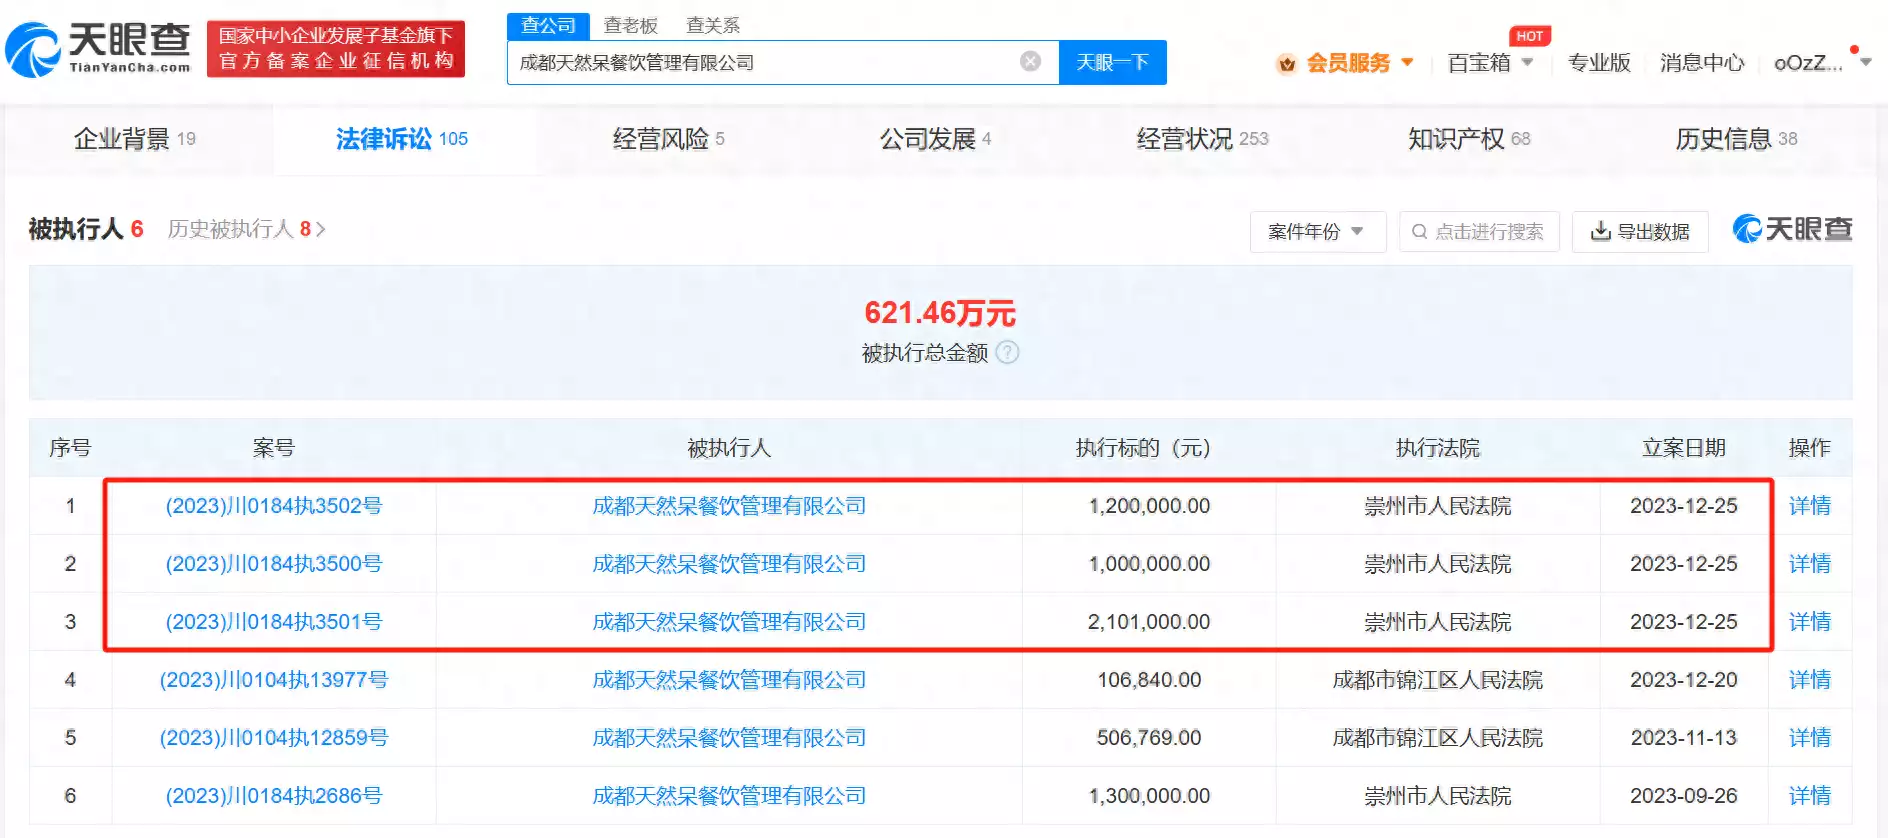Open case (2023)川0184执3500号
The height and width of the screenshot is (838, 1888).
pos(274,564)
